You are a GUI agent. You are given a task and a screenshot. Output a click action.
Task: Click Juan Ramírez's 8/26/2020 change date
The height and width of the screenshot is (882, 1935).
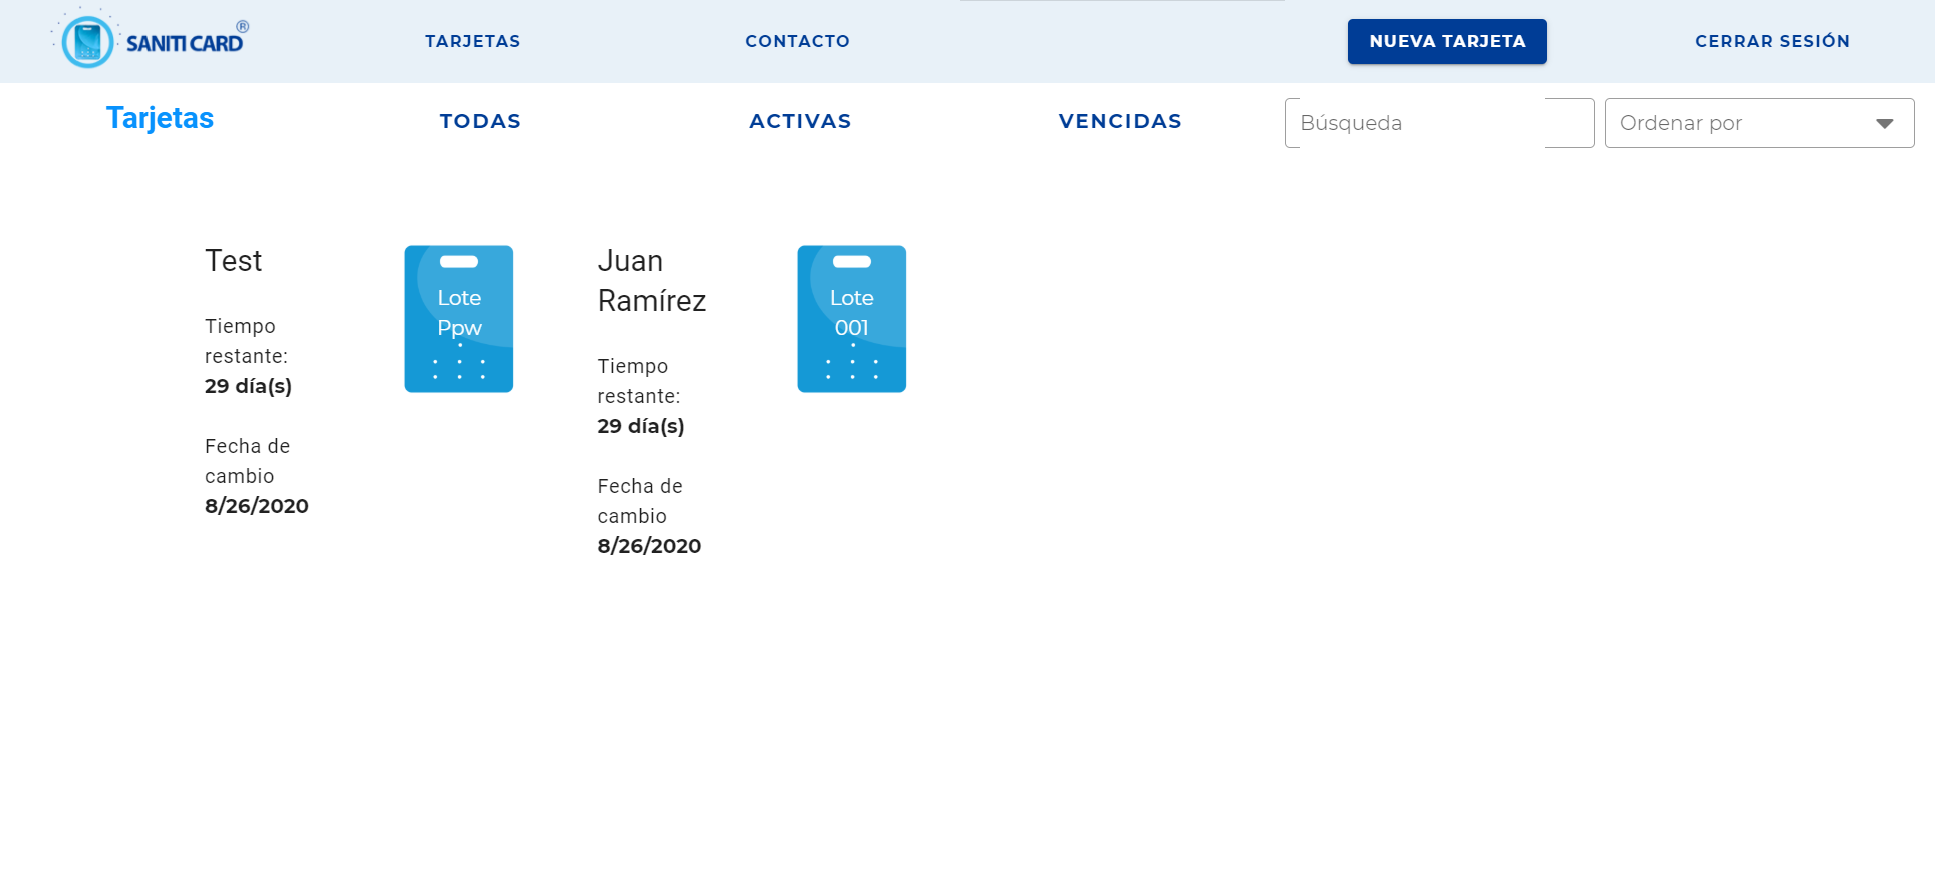649,546
